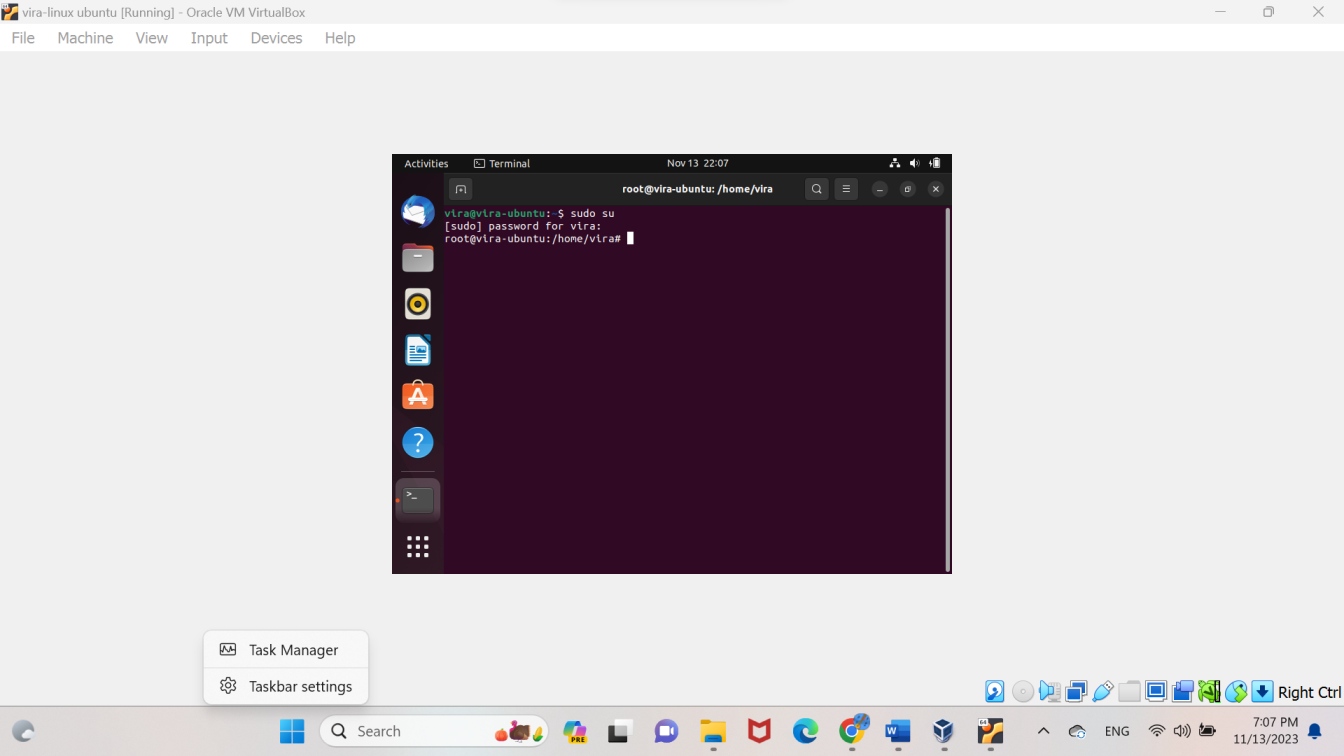
Task: Open the Thunderbird mail icon in Ubuntu dock
Action: click(x=418, y=211)
